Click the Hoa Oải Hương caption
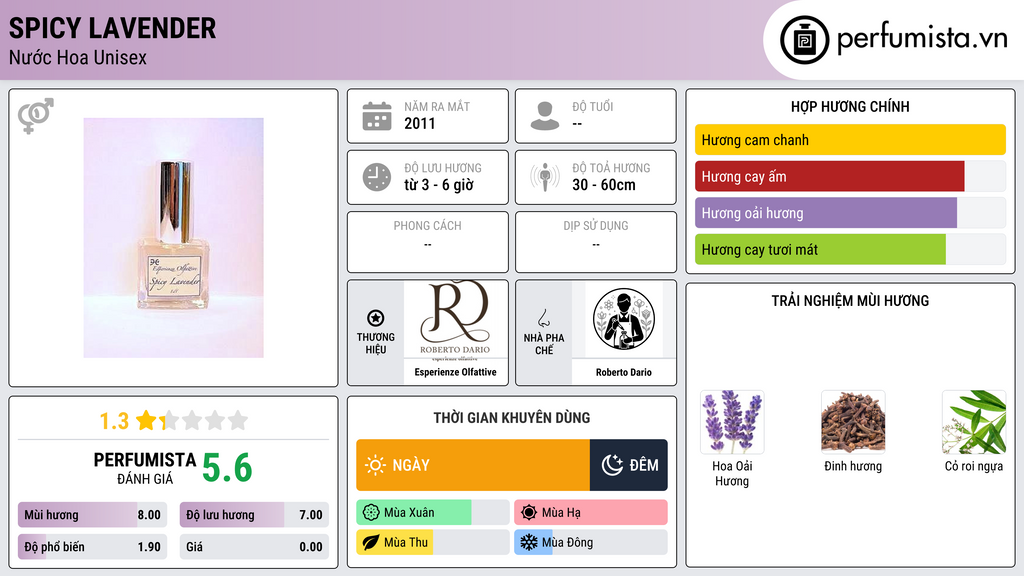1024x576 pixels. click(x=732, y=473)
